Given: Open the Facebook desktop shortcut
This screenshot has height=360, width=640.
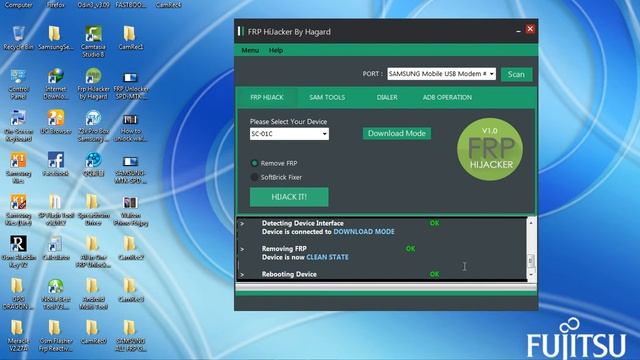Looking at the screenshot, I should coord(56,164).
